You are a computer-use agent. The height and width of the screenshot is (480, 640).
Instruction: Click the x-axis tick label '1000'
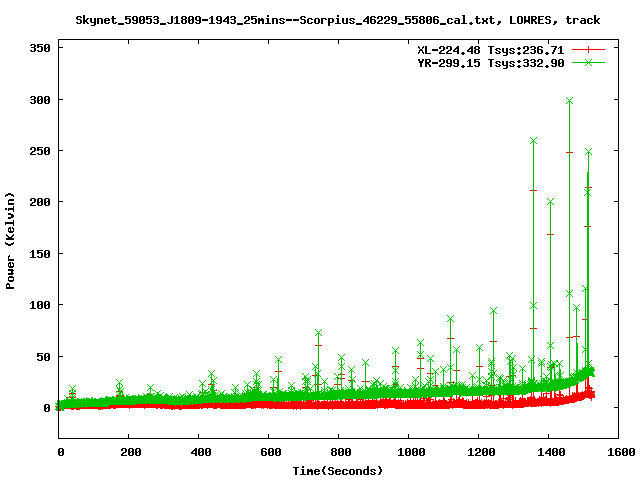point(411,452)
